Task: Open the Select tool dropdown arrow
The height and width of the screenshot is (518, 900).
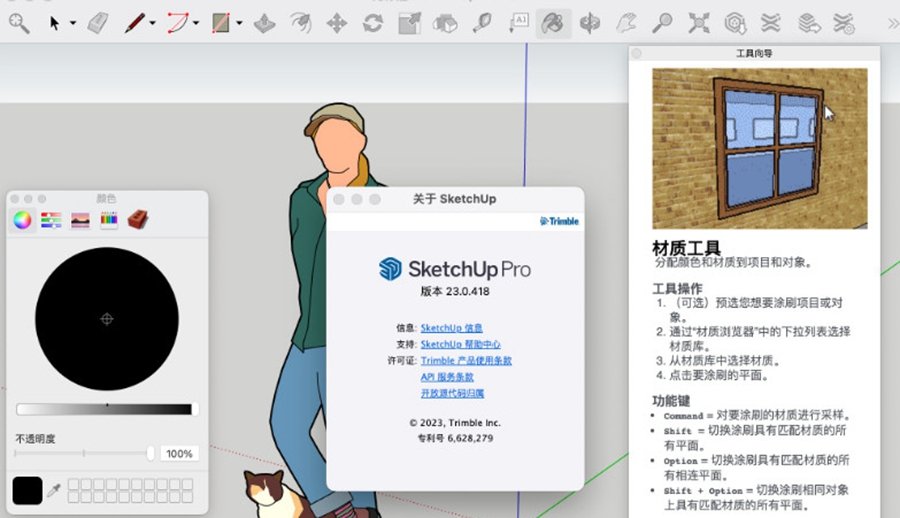Action: pos(73,24)
